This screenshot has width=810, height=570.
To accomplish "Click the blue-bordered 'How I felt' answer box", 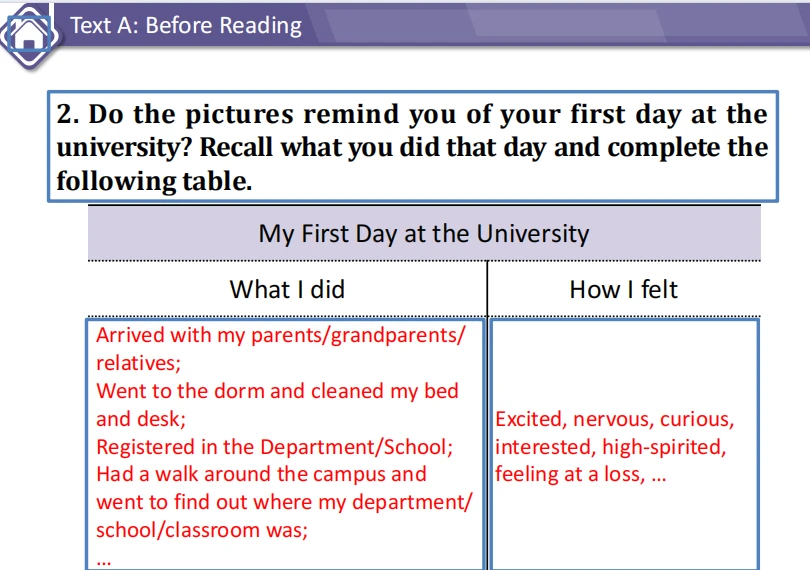I will click(624, 444).
